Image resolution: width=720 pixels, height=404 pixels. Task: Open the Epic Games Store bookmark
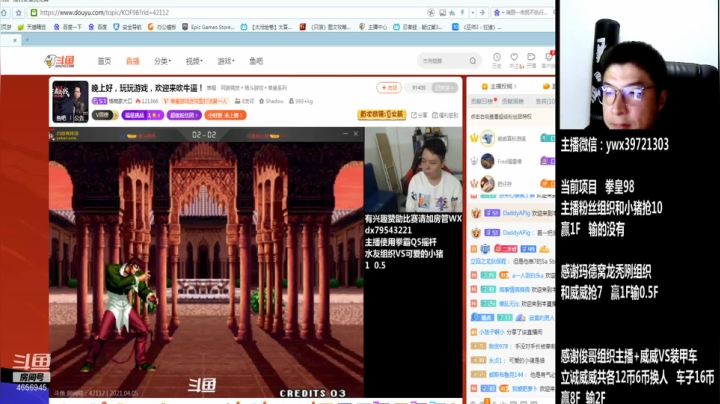click(208, 27)
